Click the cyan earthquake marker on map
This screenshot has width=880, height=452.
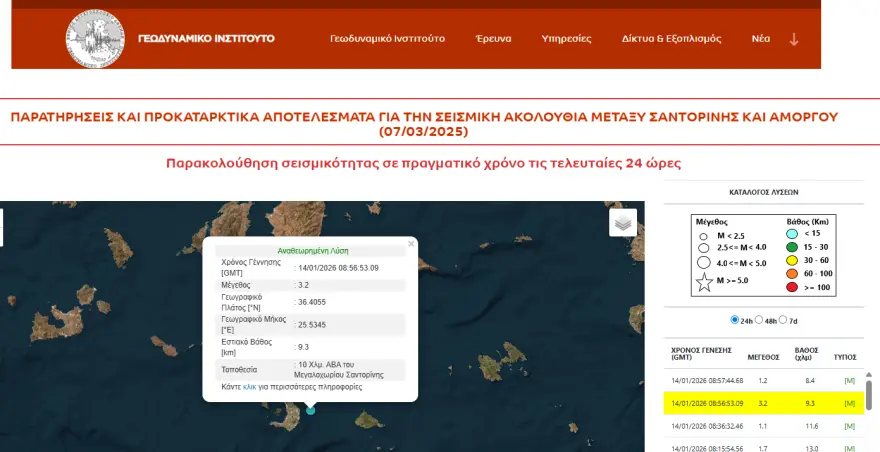pos(311,410)
